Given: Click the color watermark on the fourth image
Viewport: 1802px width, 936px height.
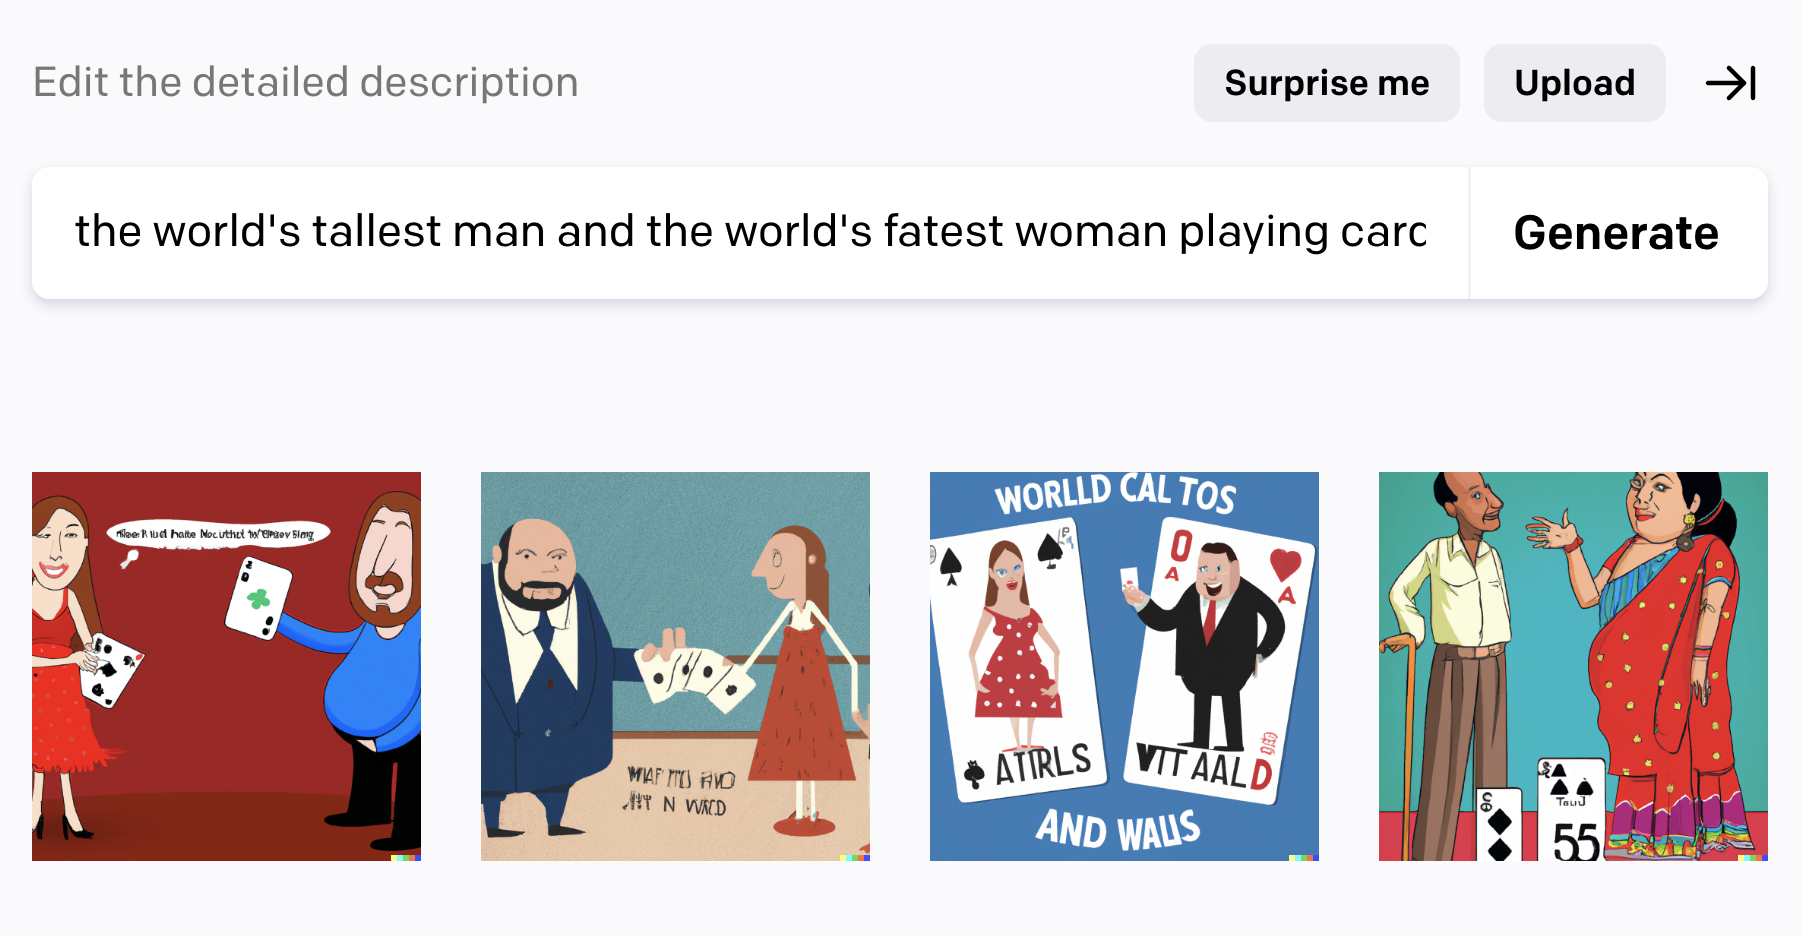Looking at the screenshot, I should pyautogui.click(x=1752, y=857).
